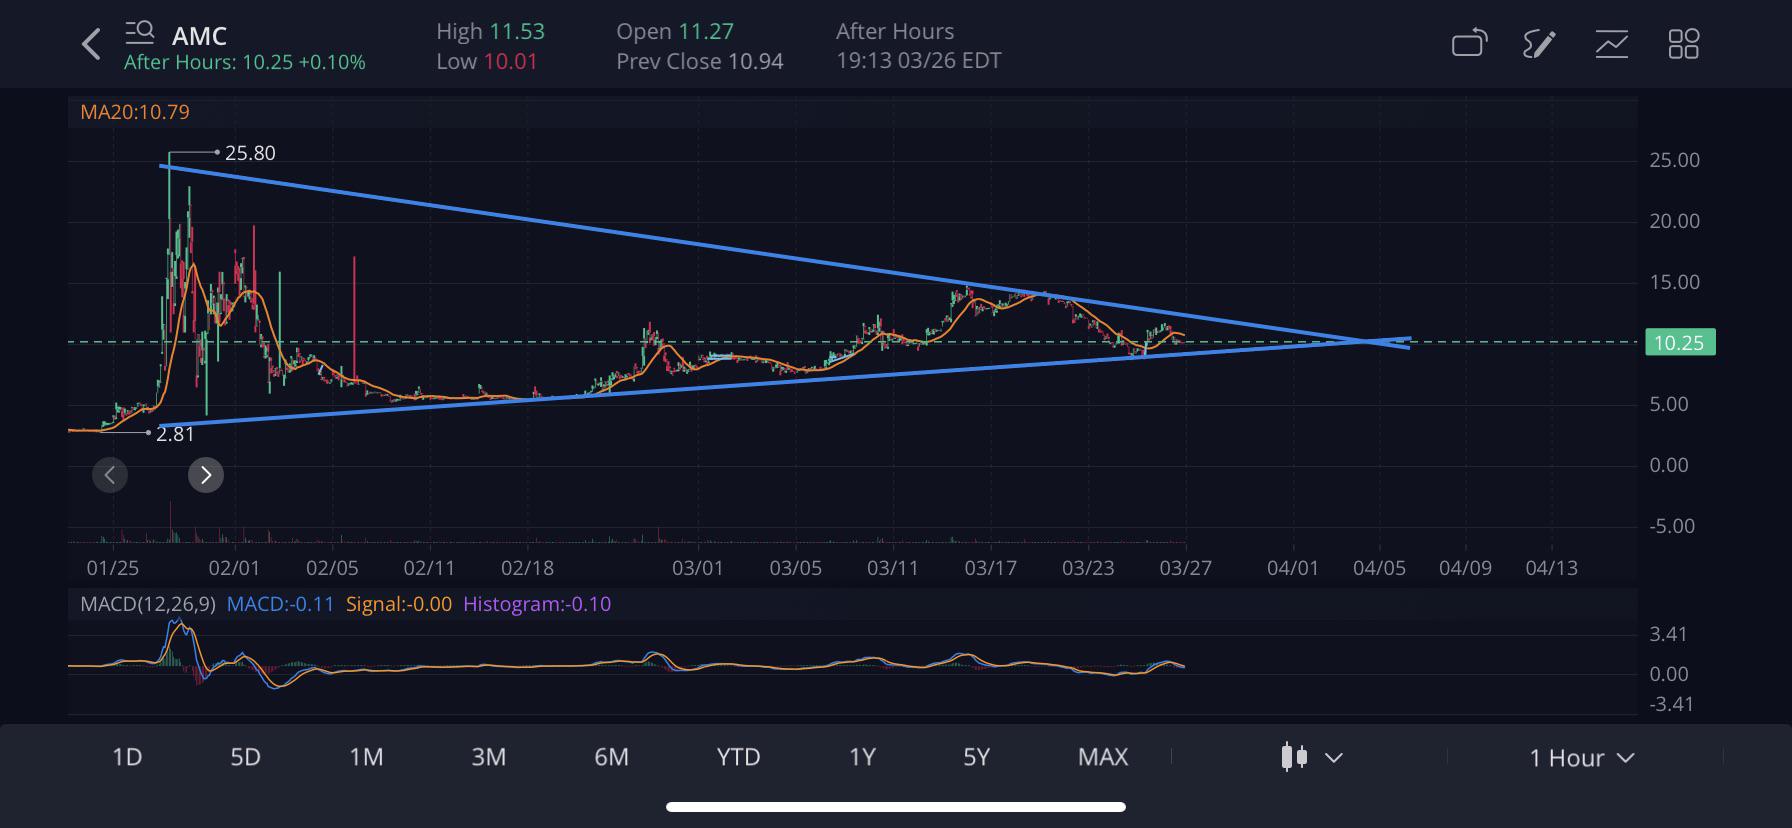
Task: Select the 5Y time range
Action: pos(976,757)
